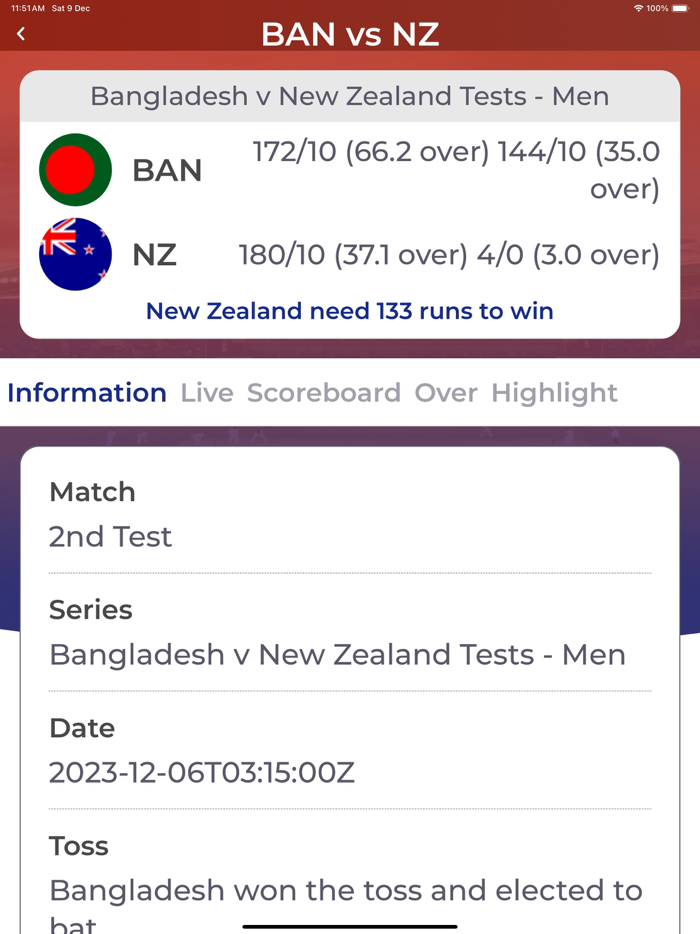The height and width of the screenshot is (934, 700).
Task: Open the Highlight tab
Action: (x=553, y=393)
